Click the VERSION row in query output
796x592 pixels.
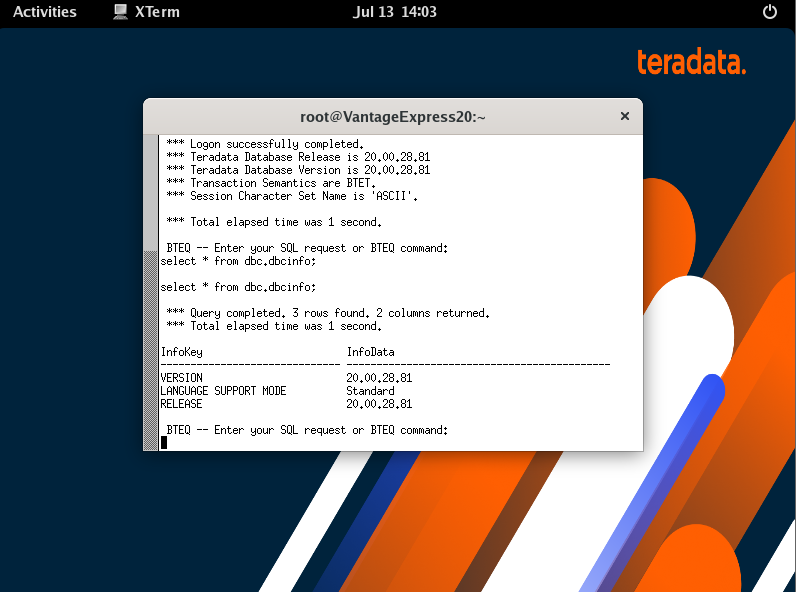click(286, 378)
